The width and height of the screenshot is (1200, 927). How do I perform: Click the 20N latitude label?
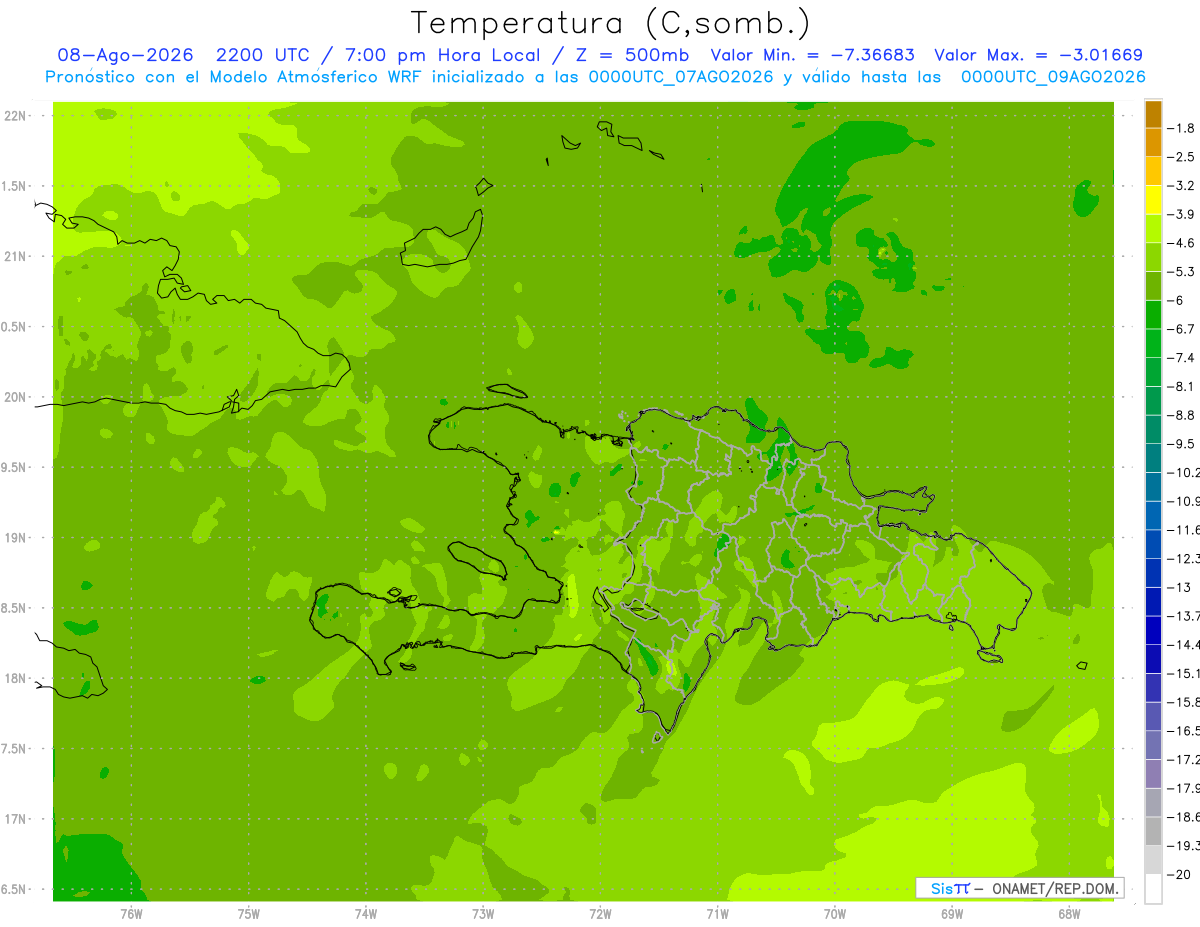tap(15, 397)
